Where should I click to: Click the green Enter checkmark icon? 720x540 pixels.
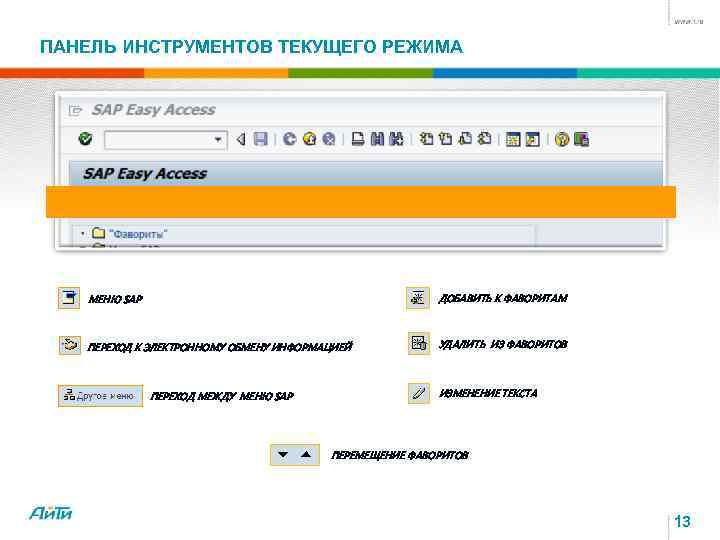tap(85, 139)
